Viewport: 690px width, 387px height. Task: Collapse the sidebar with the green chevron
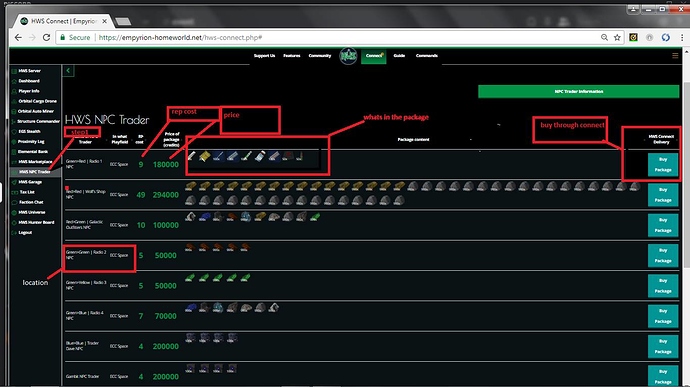pos(68,70)
